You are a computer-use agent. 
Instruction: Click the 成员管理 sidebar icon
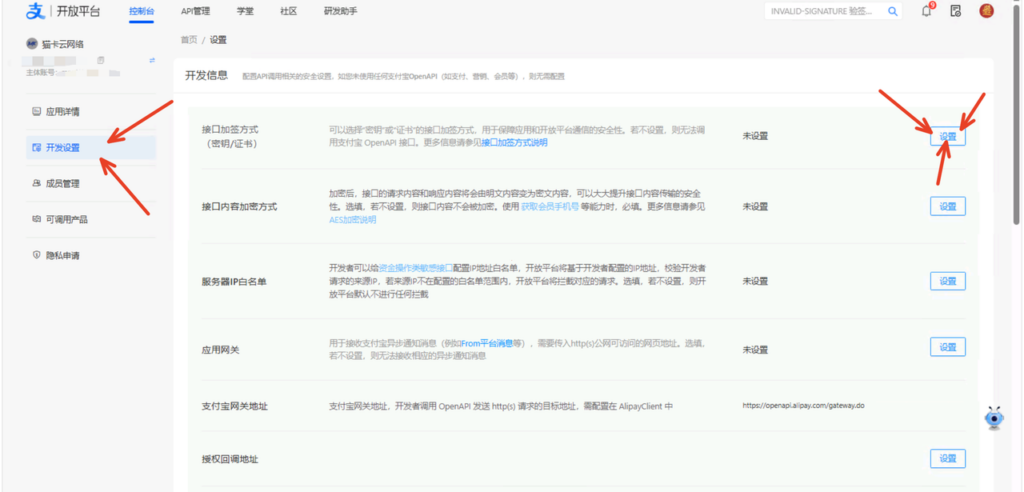point(37,184)
